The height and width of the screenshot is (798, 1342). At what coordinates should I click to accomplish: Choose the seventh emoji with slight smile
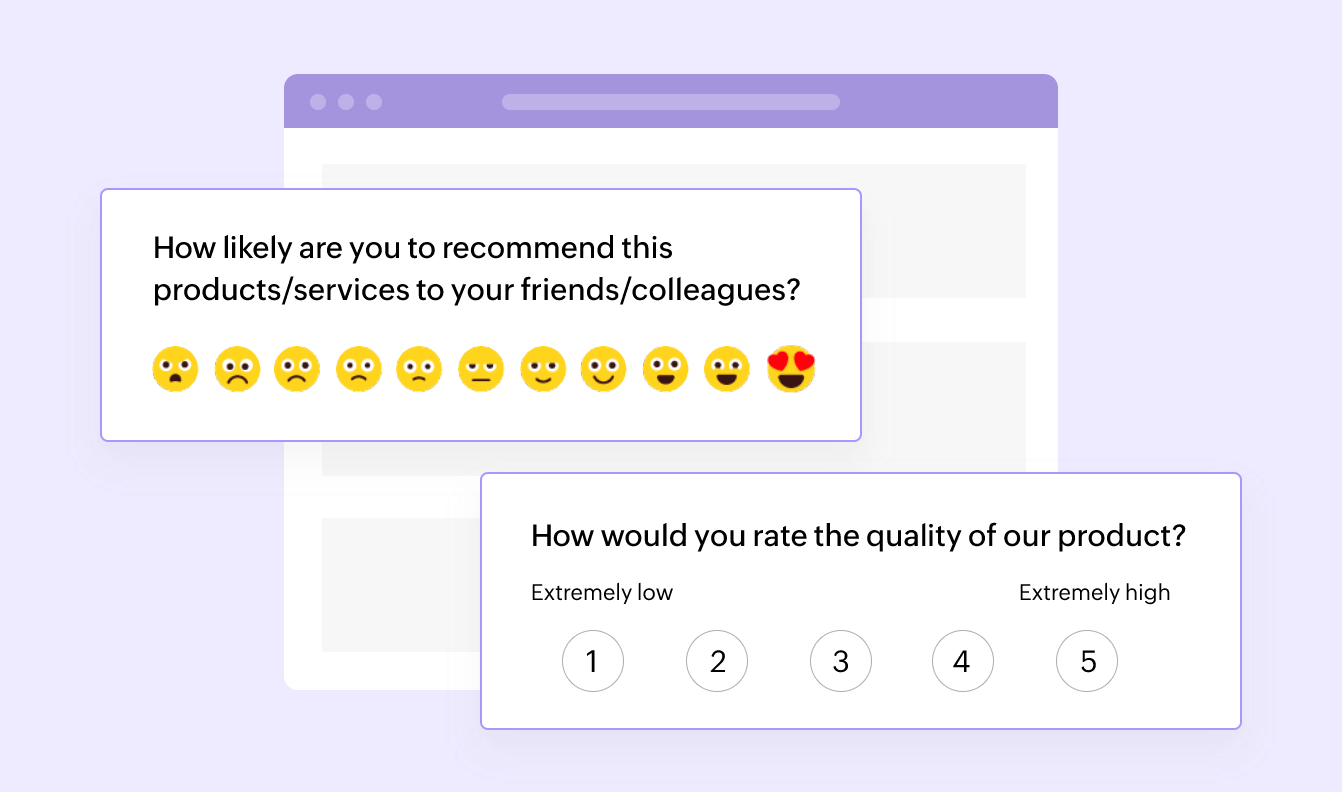click(x=543, y=369)
